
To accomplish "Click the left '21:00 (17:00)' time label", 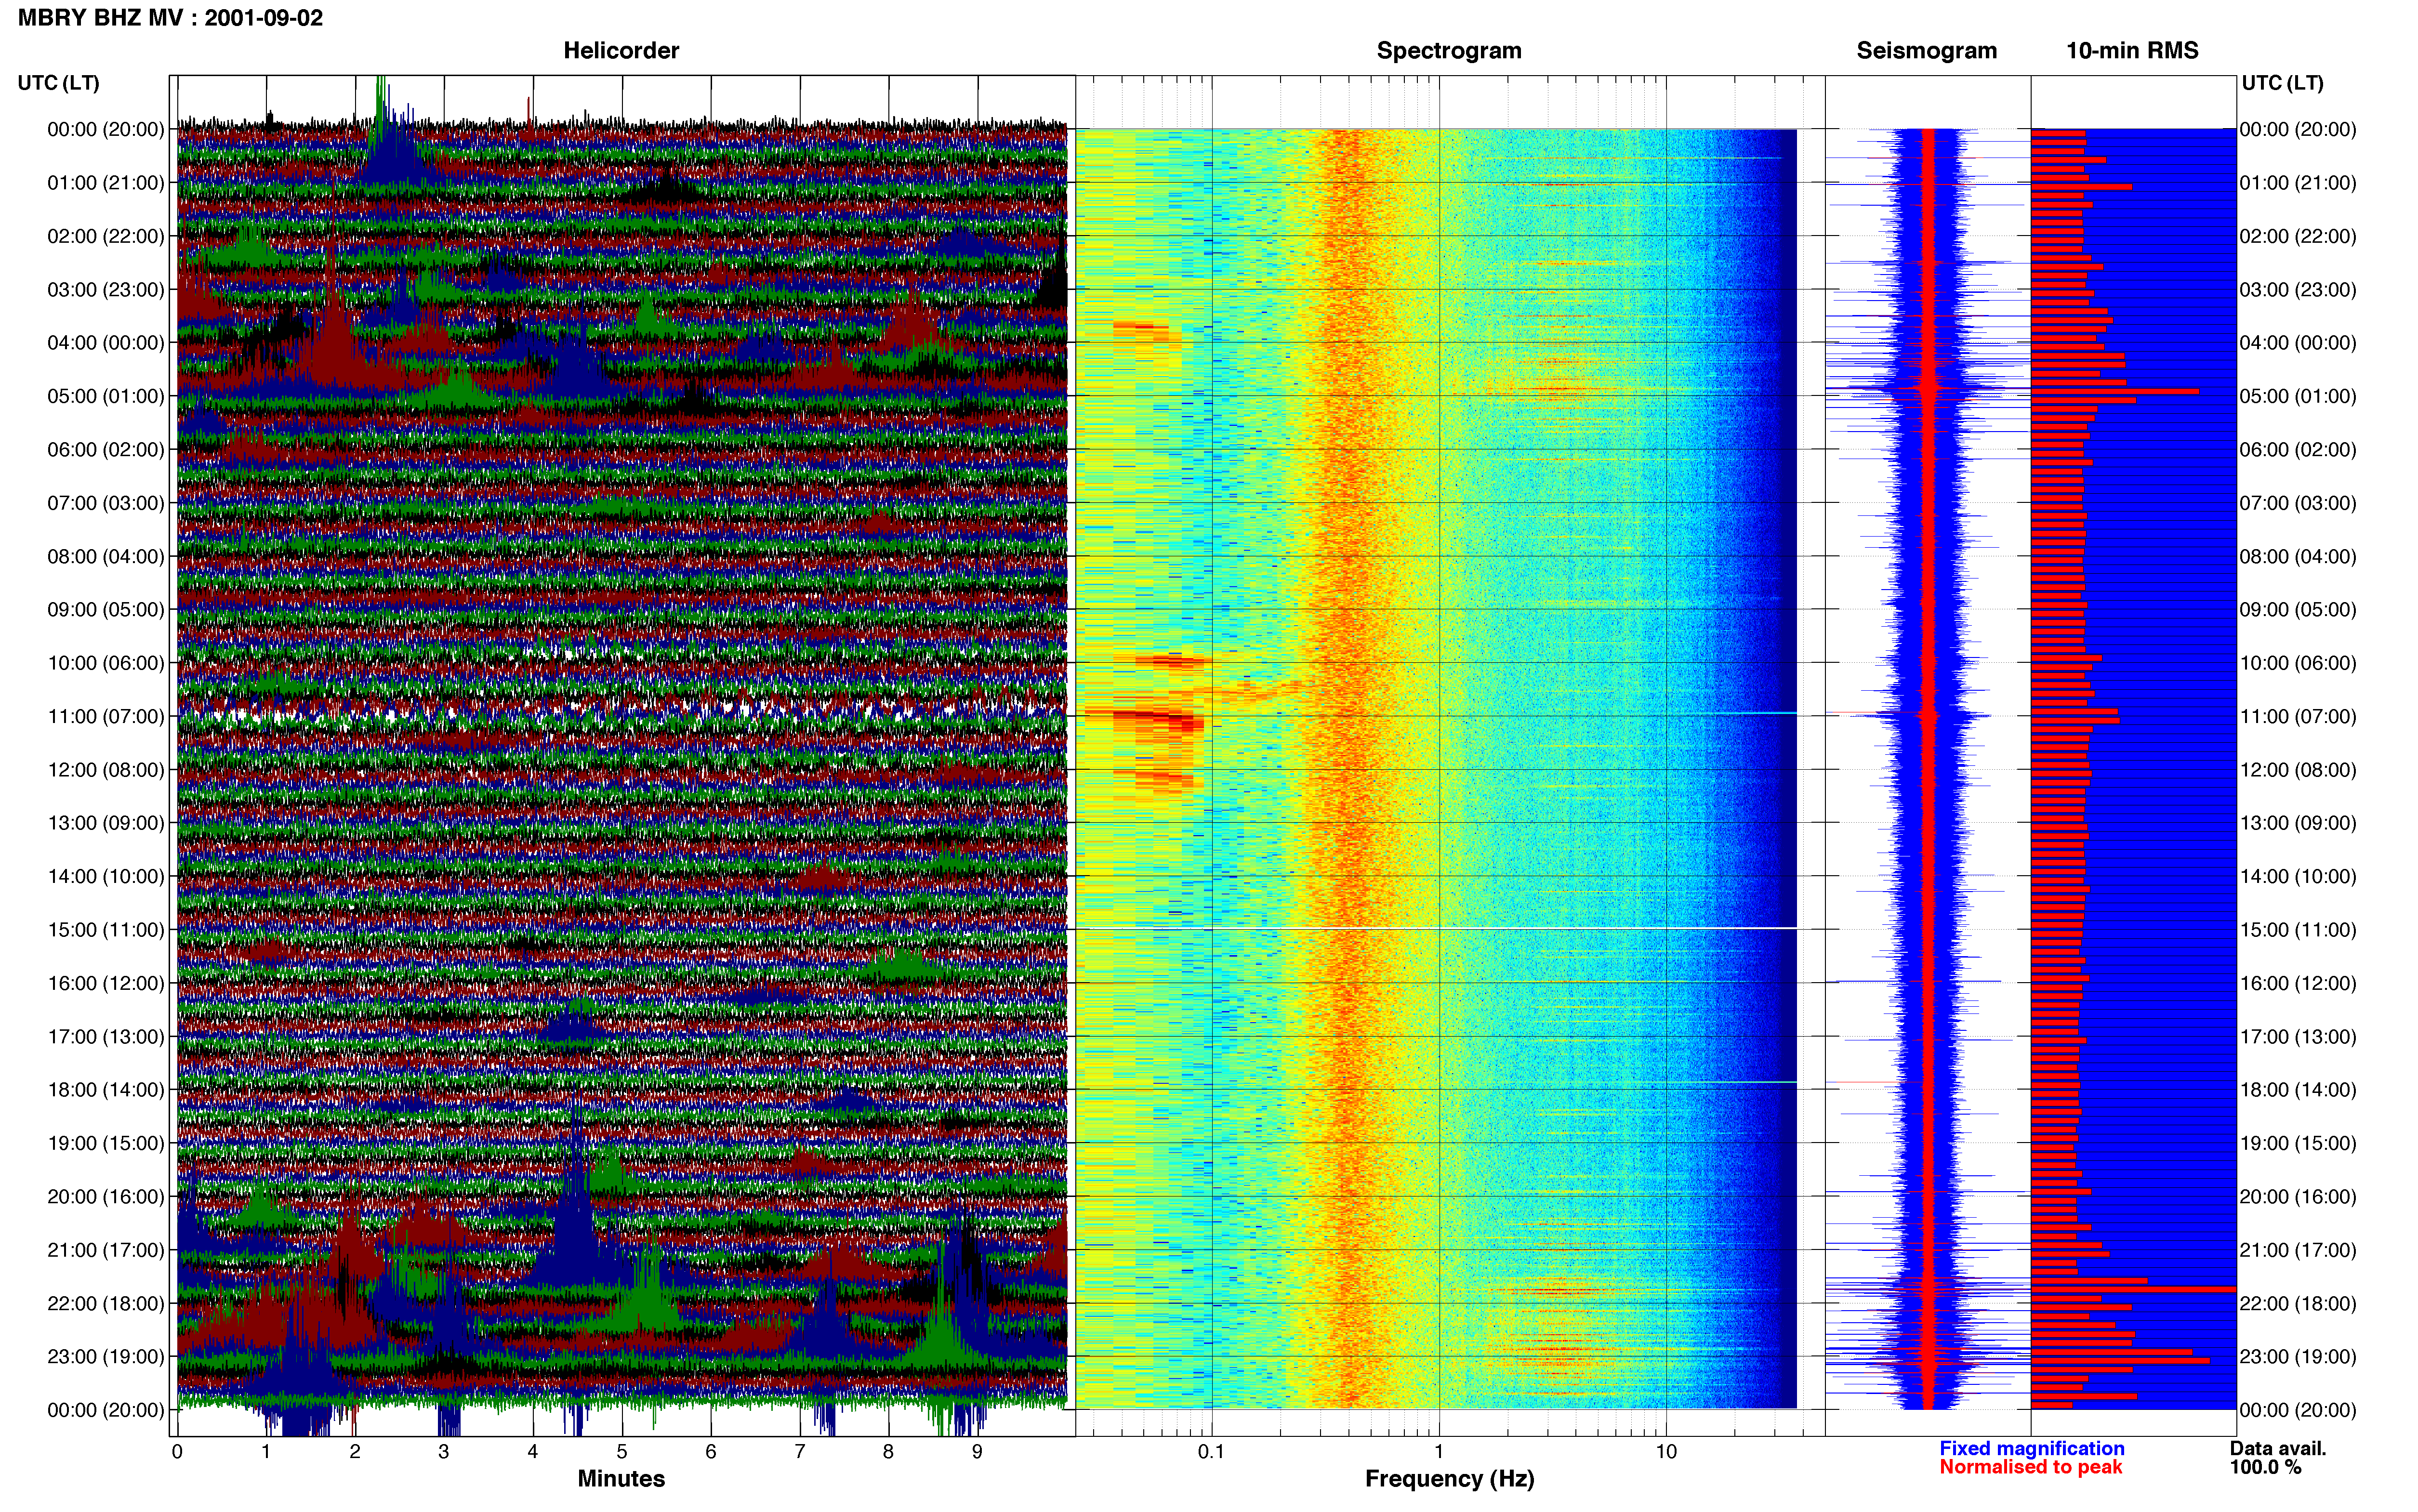I will click(106, 1250).
